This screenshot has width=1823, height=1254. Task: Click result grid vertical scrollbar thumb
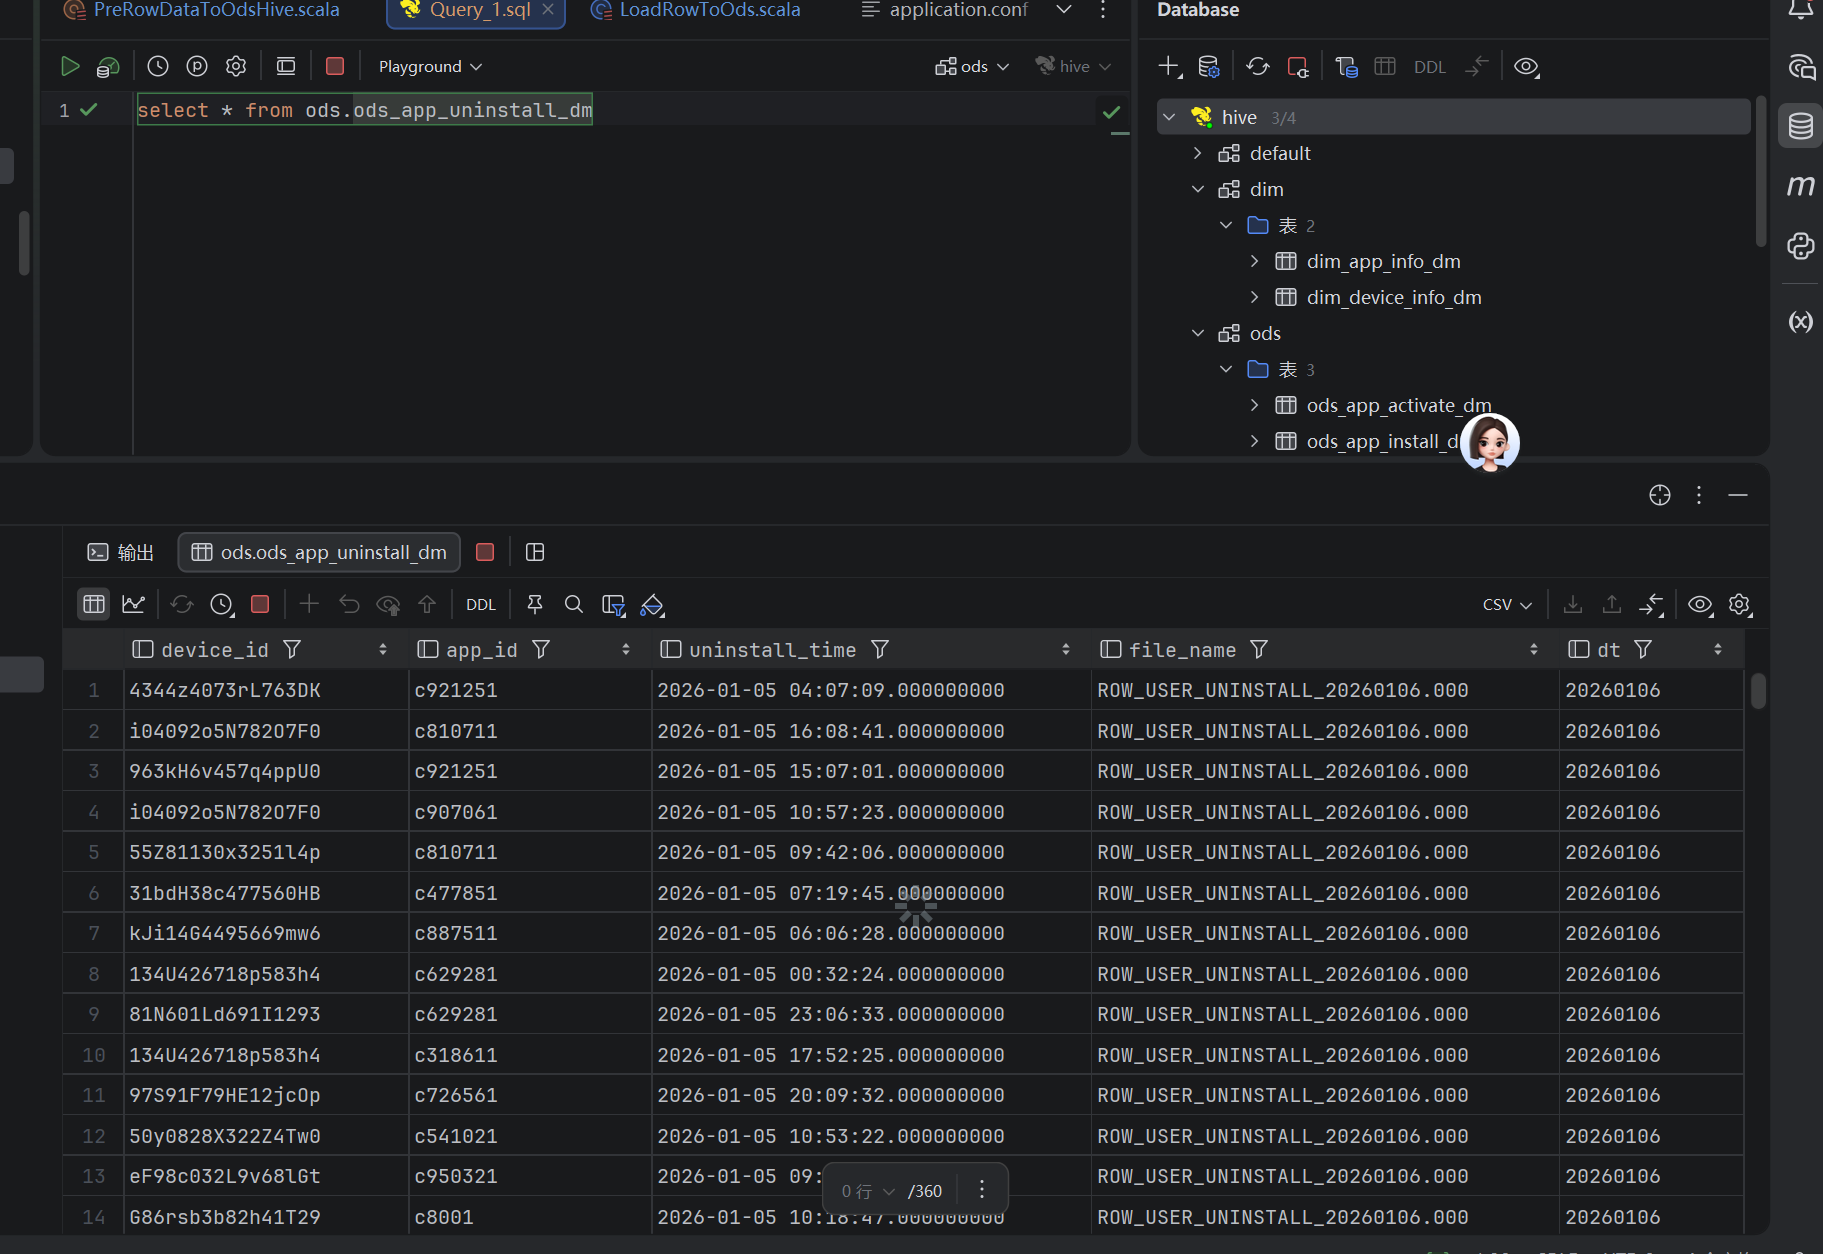tap(1758, 691)
